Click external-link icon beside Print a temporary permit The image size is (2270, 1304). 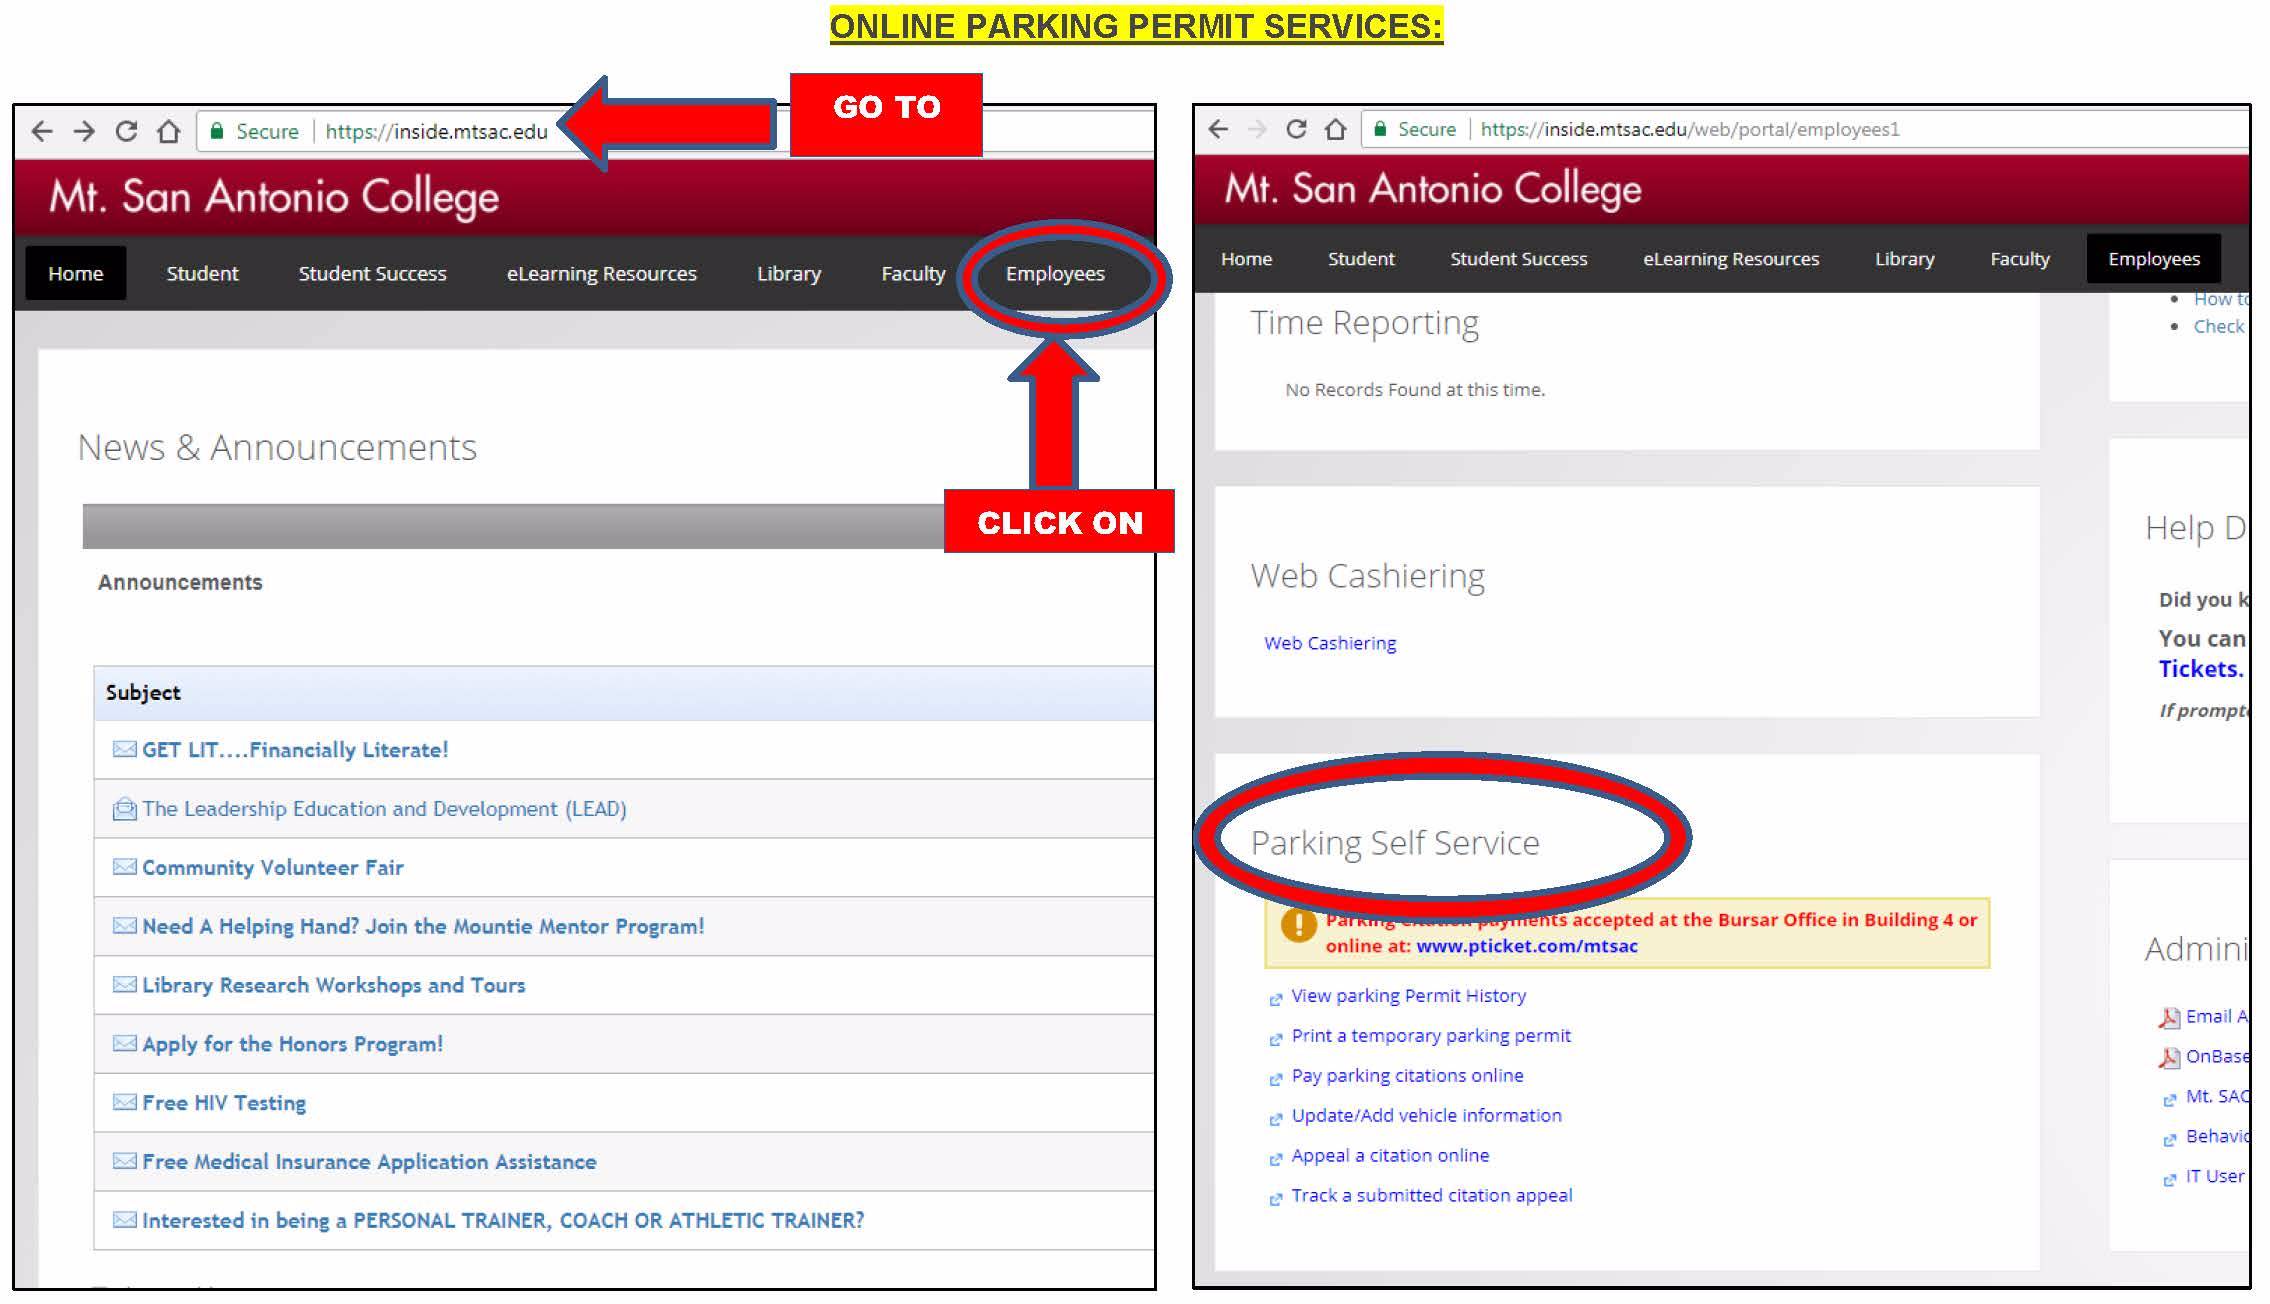tap(1275, 1039)
